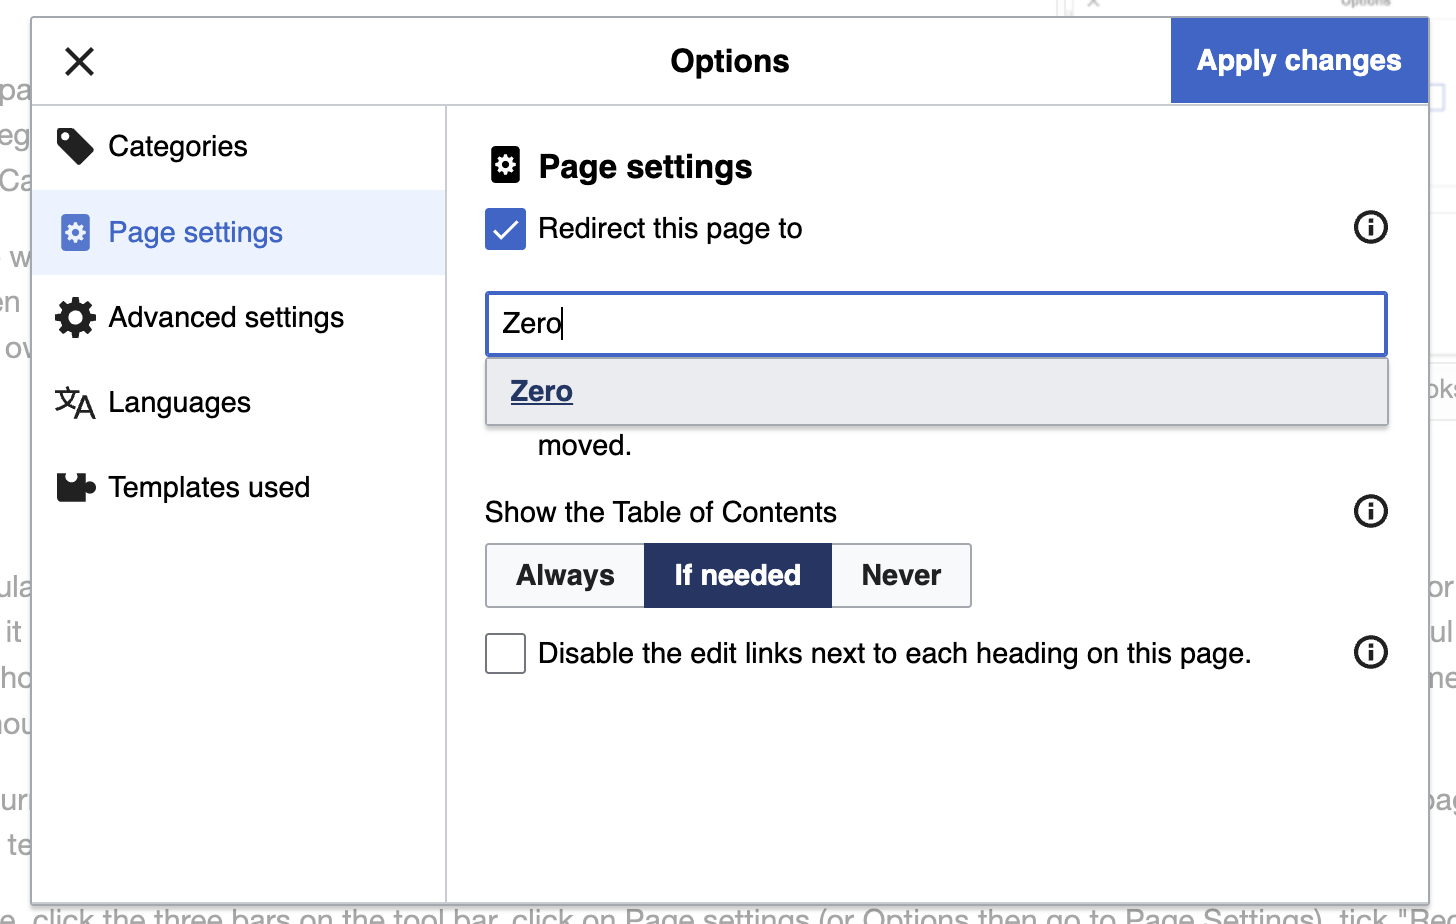Set Table of Contents to Always
The height and width of the screenshot is (924, 1456).
[x=565, y=576]
